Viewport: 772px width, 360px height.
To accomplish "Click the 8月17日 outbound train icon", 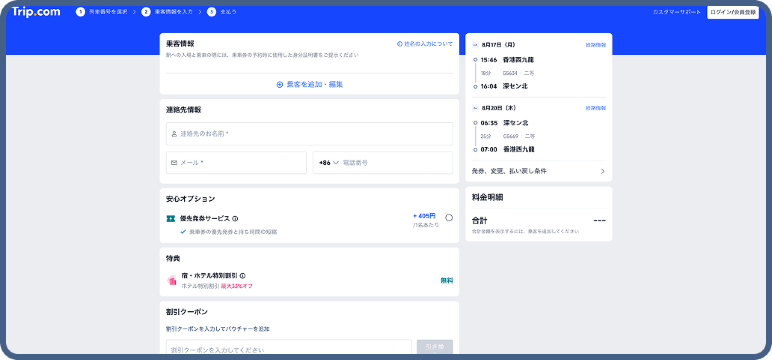I will pos(475,45).
